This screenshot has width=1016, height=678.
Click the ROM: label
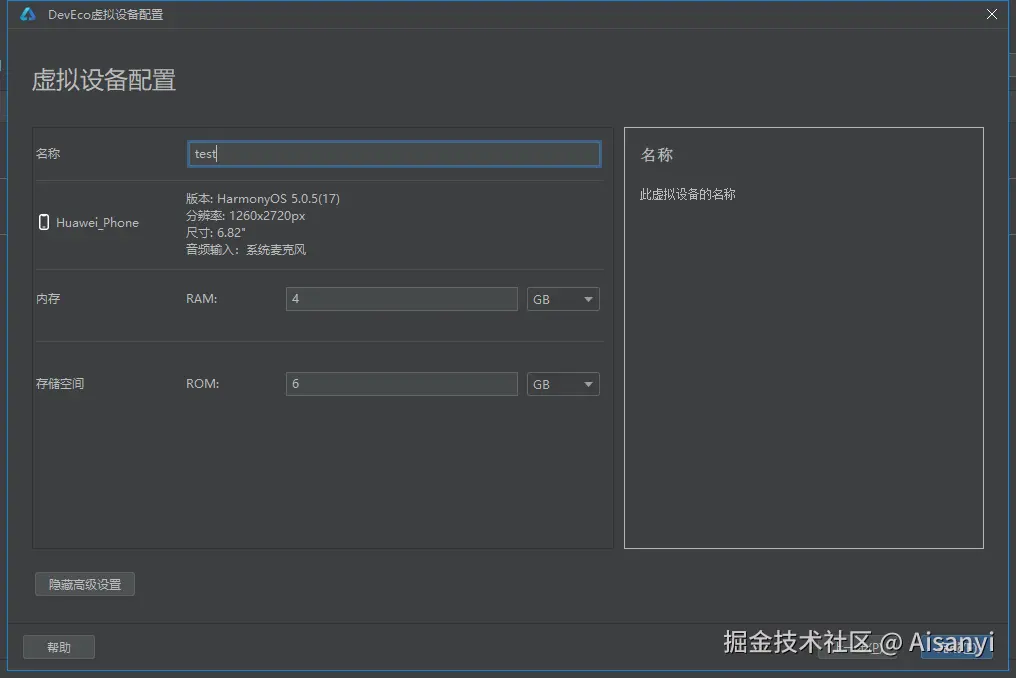pos(202,384)
